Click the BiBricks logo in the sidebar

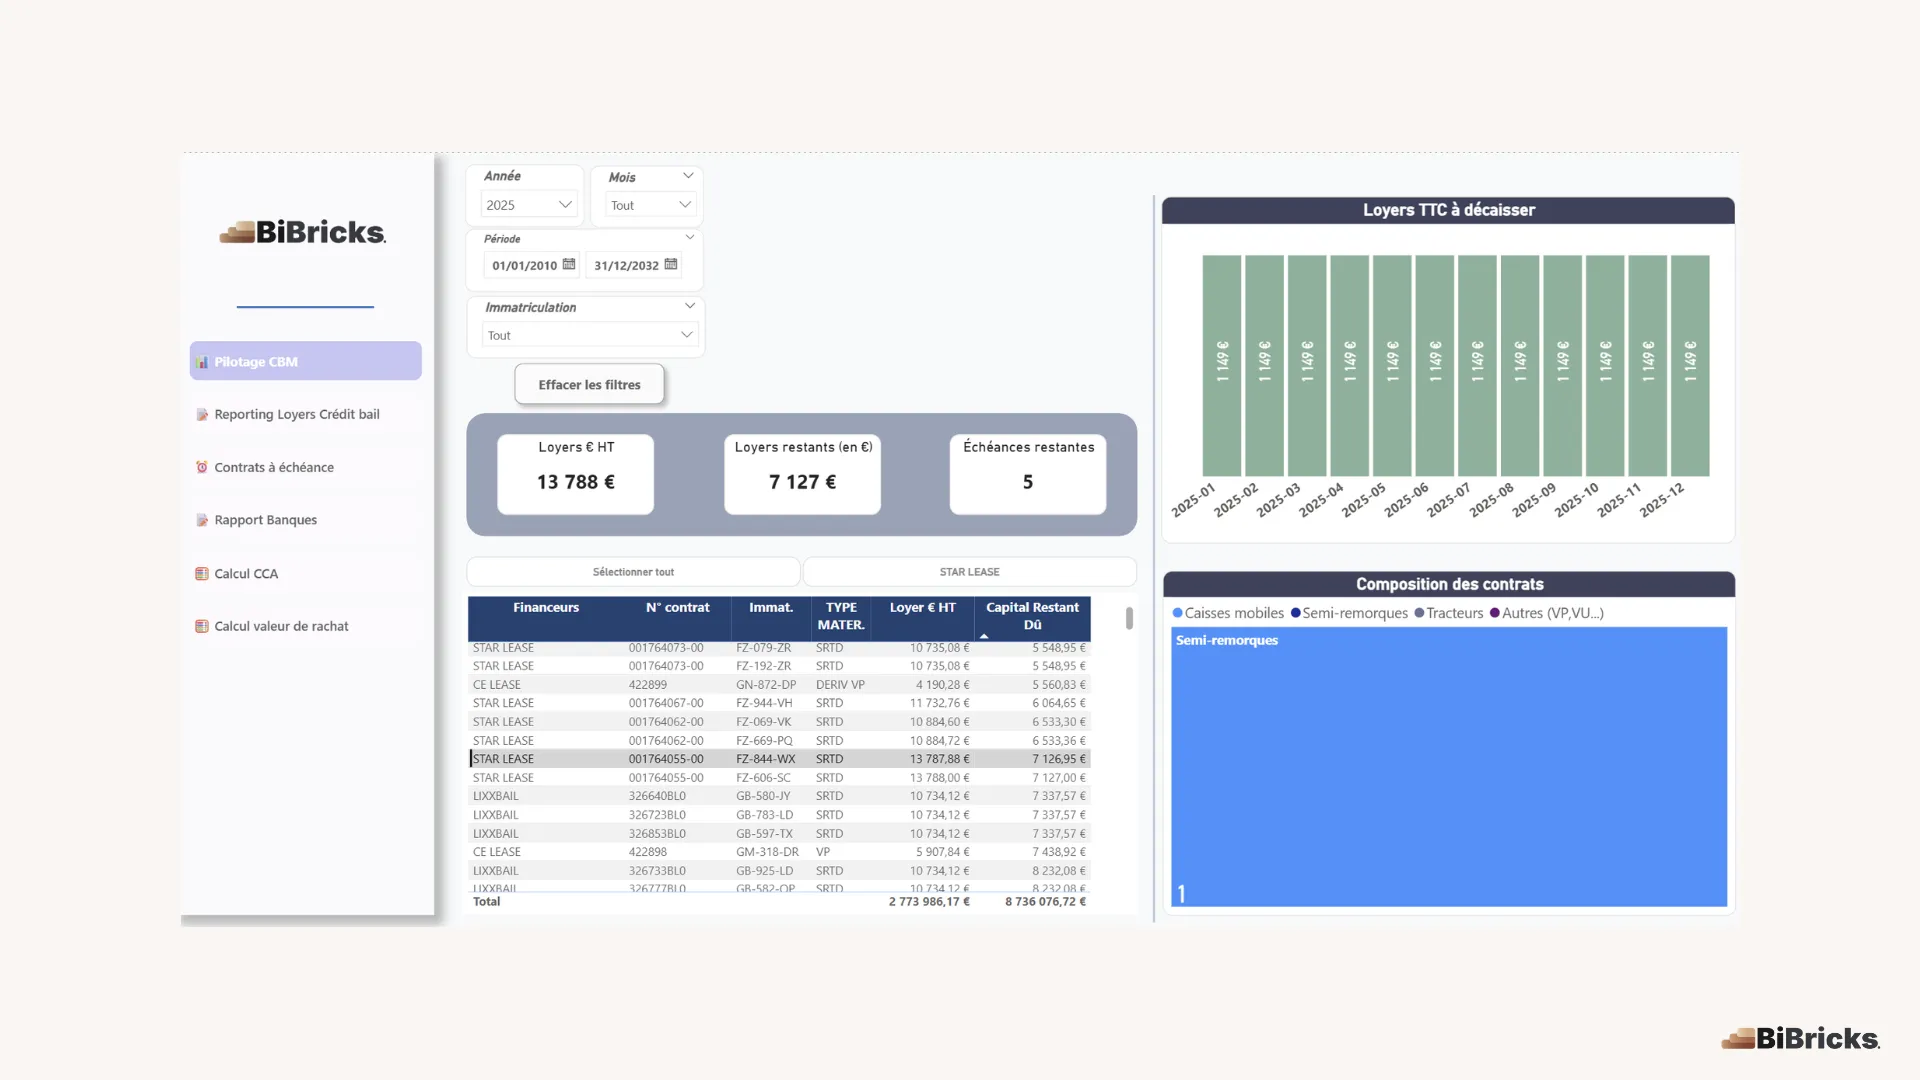point(303,232)
